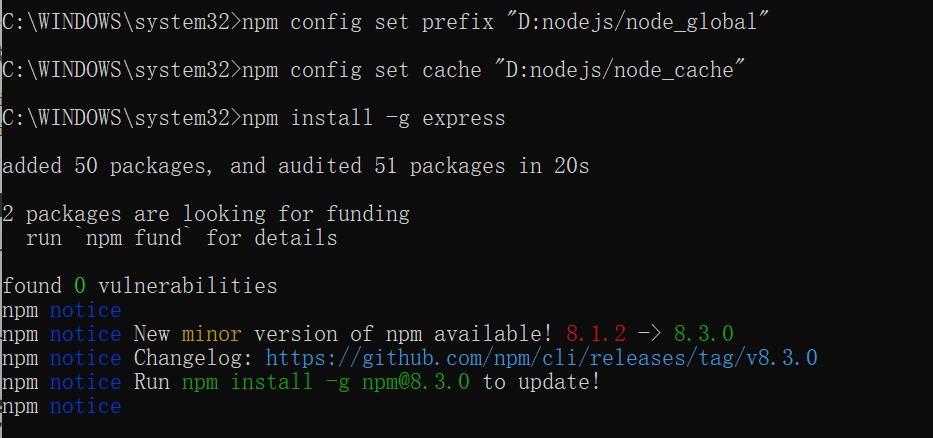This screenshot has width=933, height=438.
Task: Click the 'found 0 vulnerabilities' line
Action: tap(140, 287)
